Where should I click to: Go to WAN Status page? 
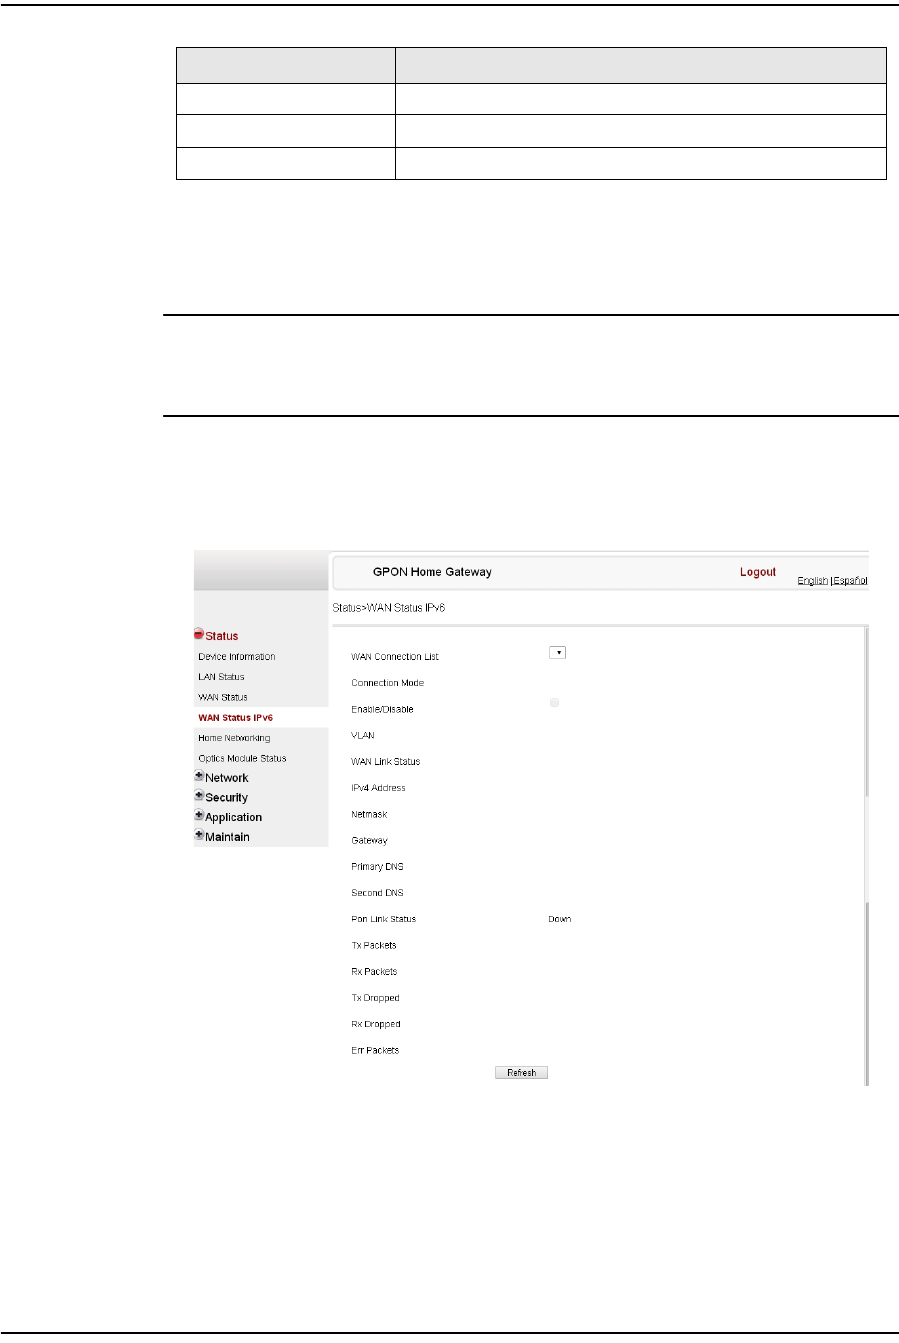tap(223, 697)
